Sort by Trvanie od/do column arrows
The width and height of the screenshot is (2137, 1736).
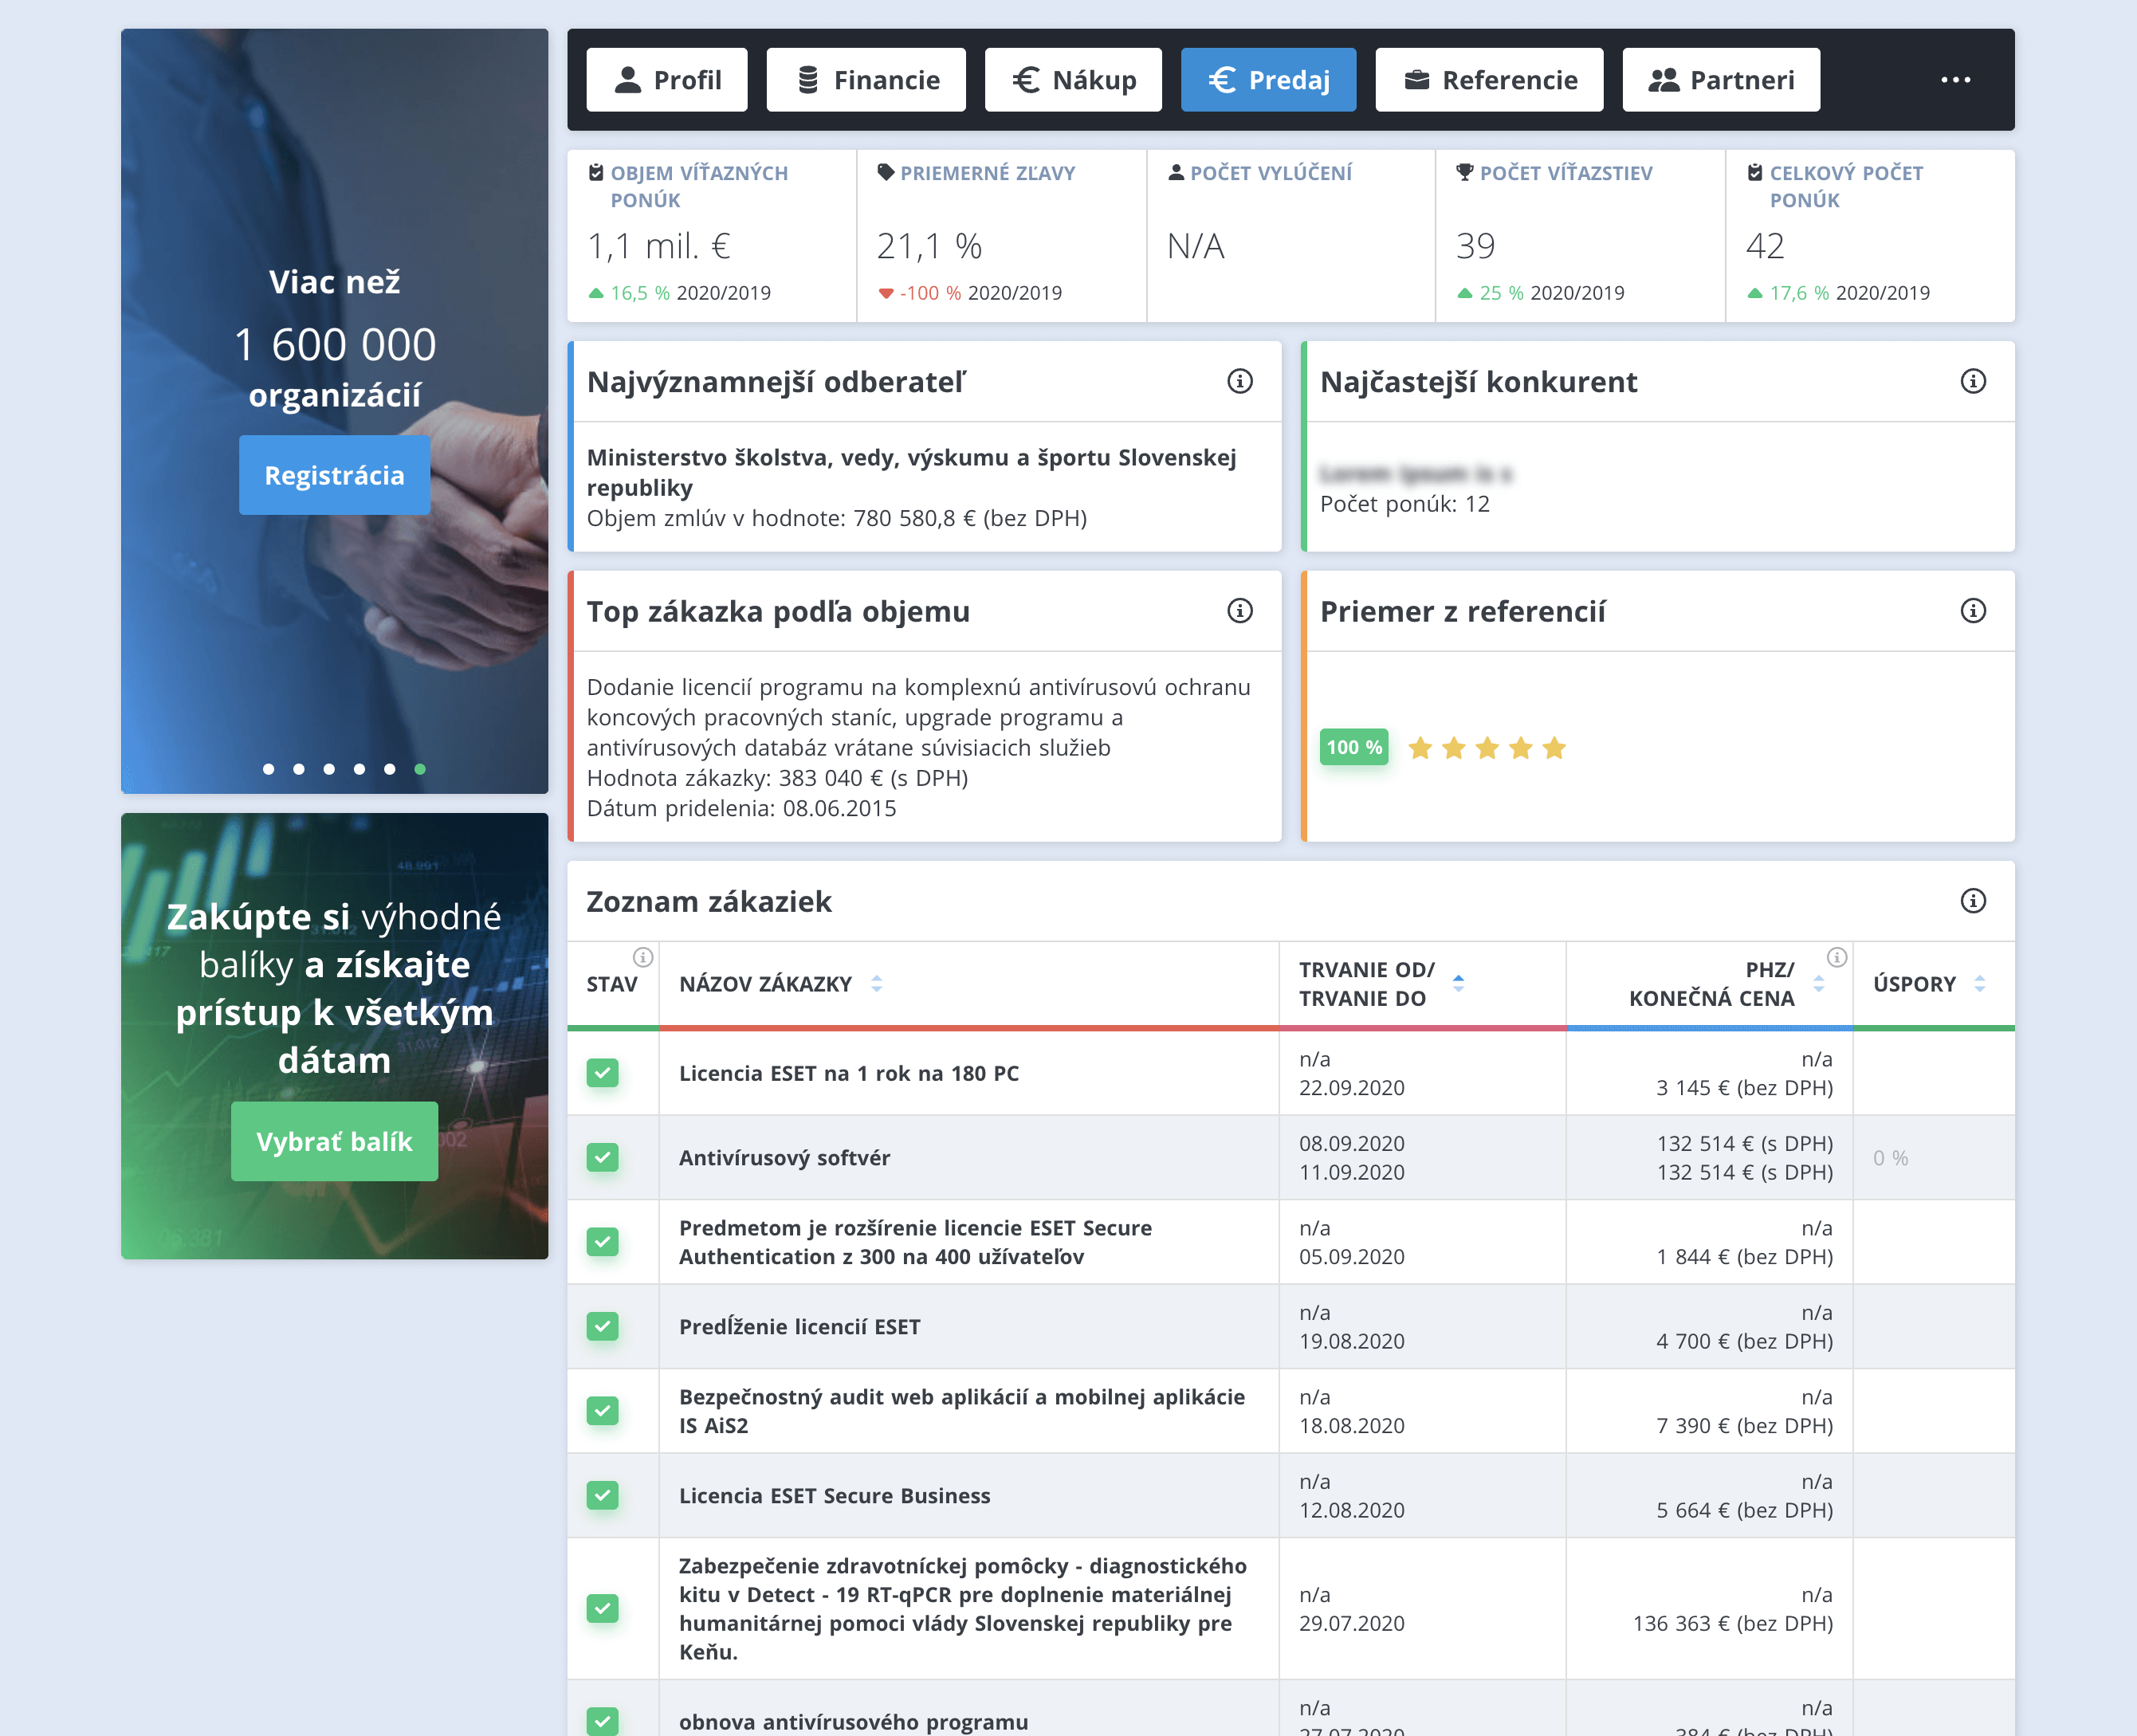point(1458,984)
